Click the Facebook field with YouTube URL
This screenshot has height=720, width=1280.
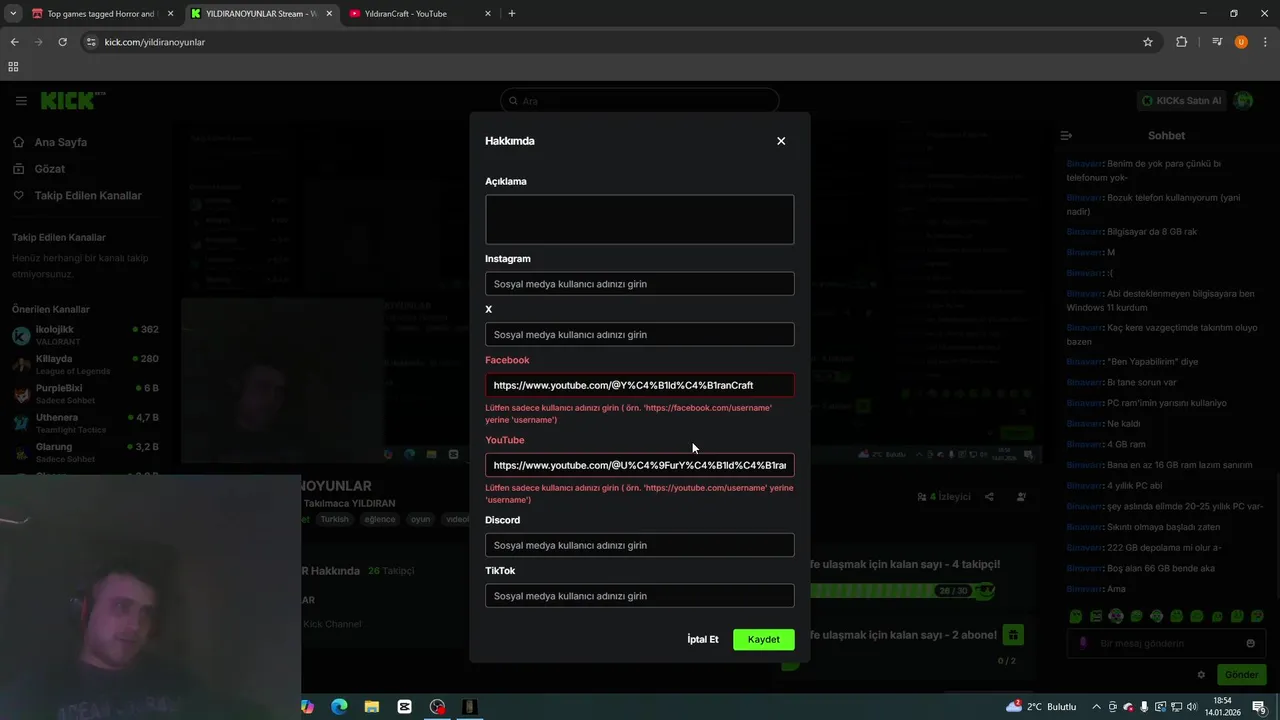640,385
